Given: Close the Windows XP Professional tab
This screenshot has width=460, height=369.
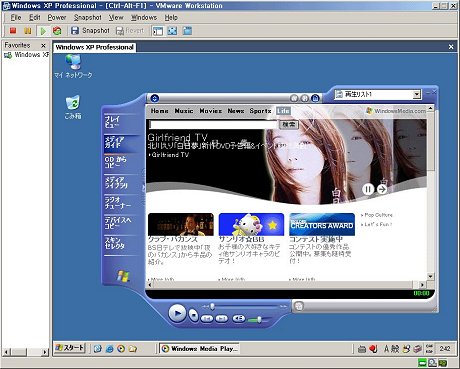Looking at the screenshot, I should point(451,47).
